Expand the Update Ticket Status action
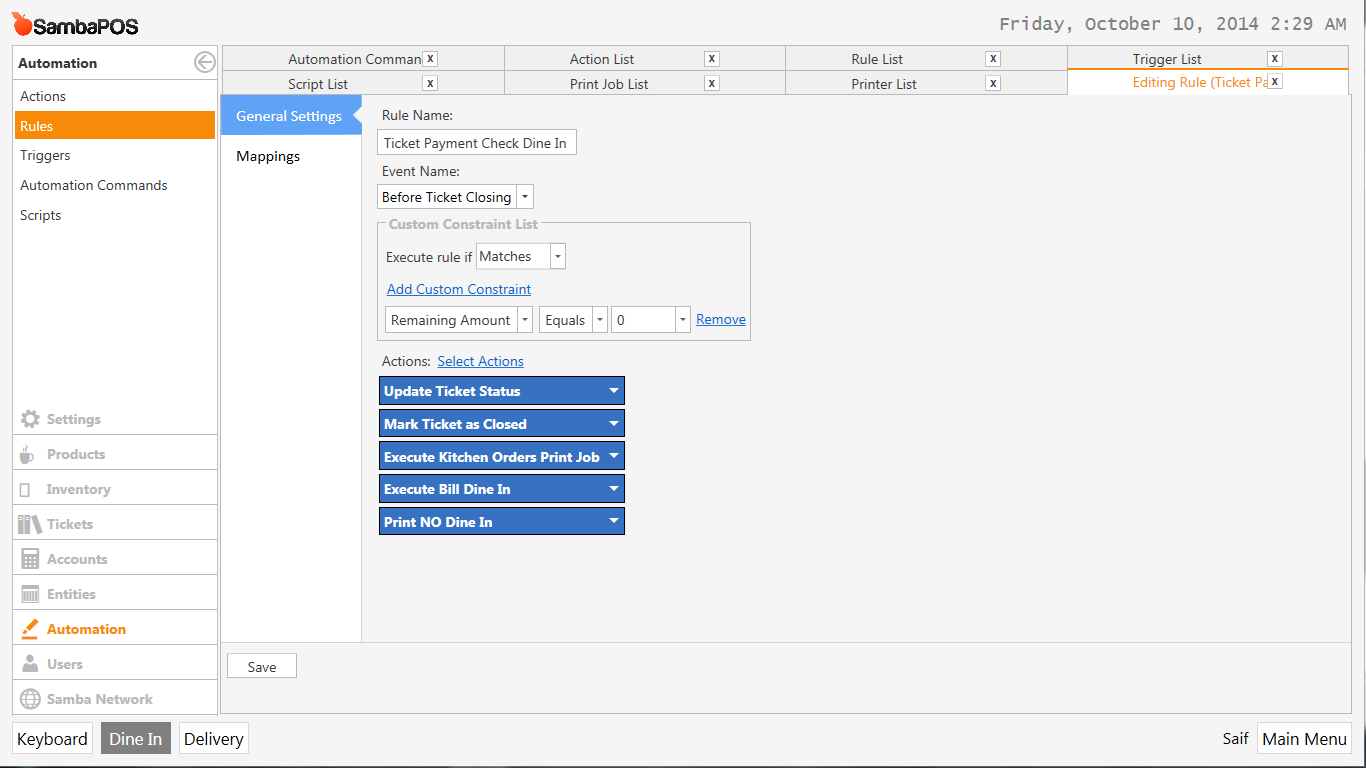The height and width of the screenshot is (768, 1366). (x=614, y=391)
